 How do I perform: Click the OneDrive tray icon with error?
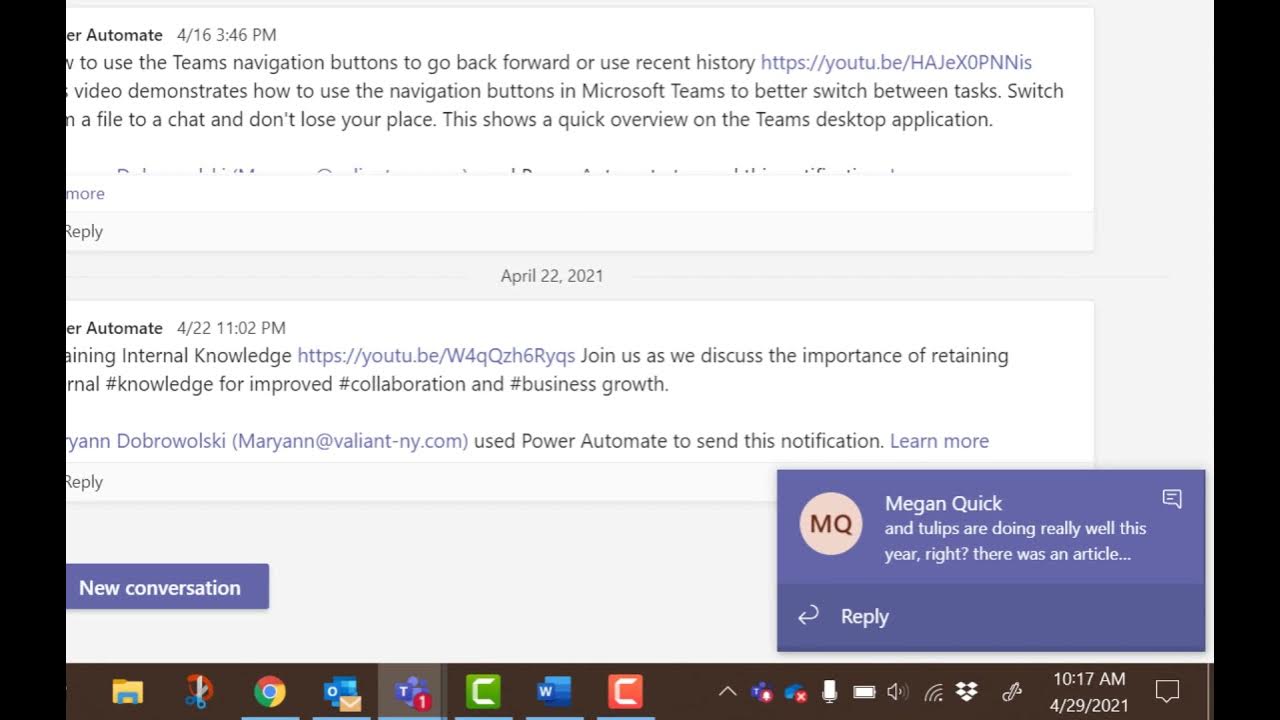pos(796,691)
